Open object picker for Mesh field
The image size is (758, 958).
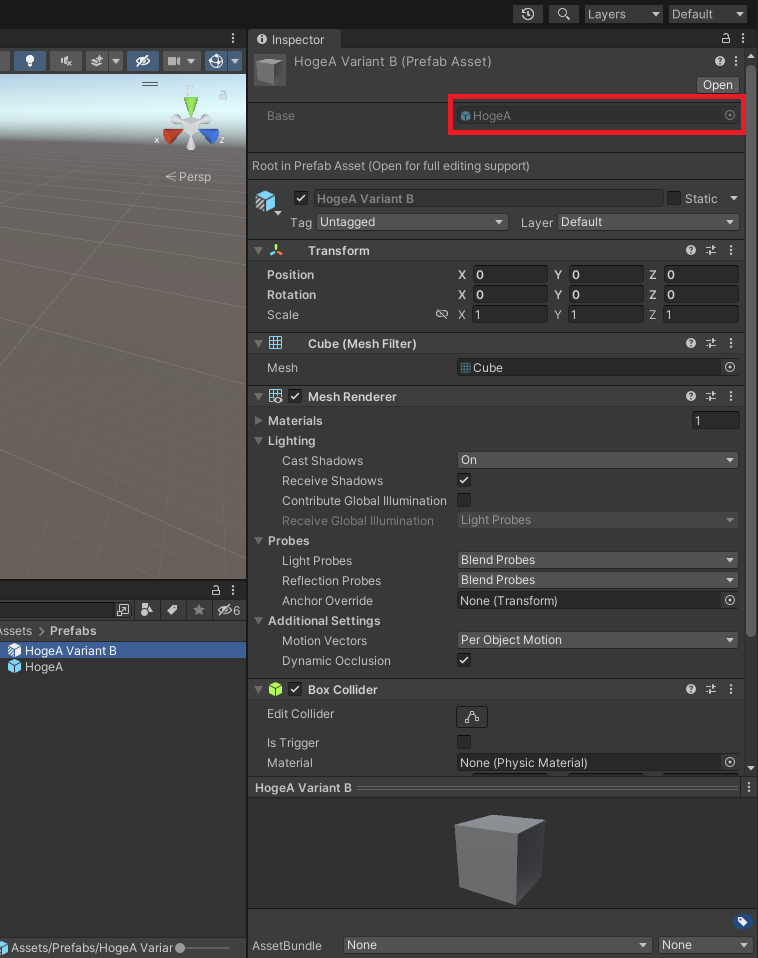[729, 367]
